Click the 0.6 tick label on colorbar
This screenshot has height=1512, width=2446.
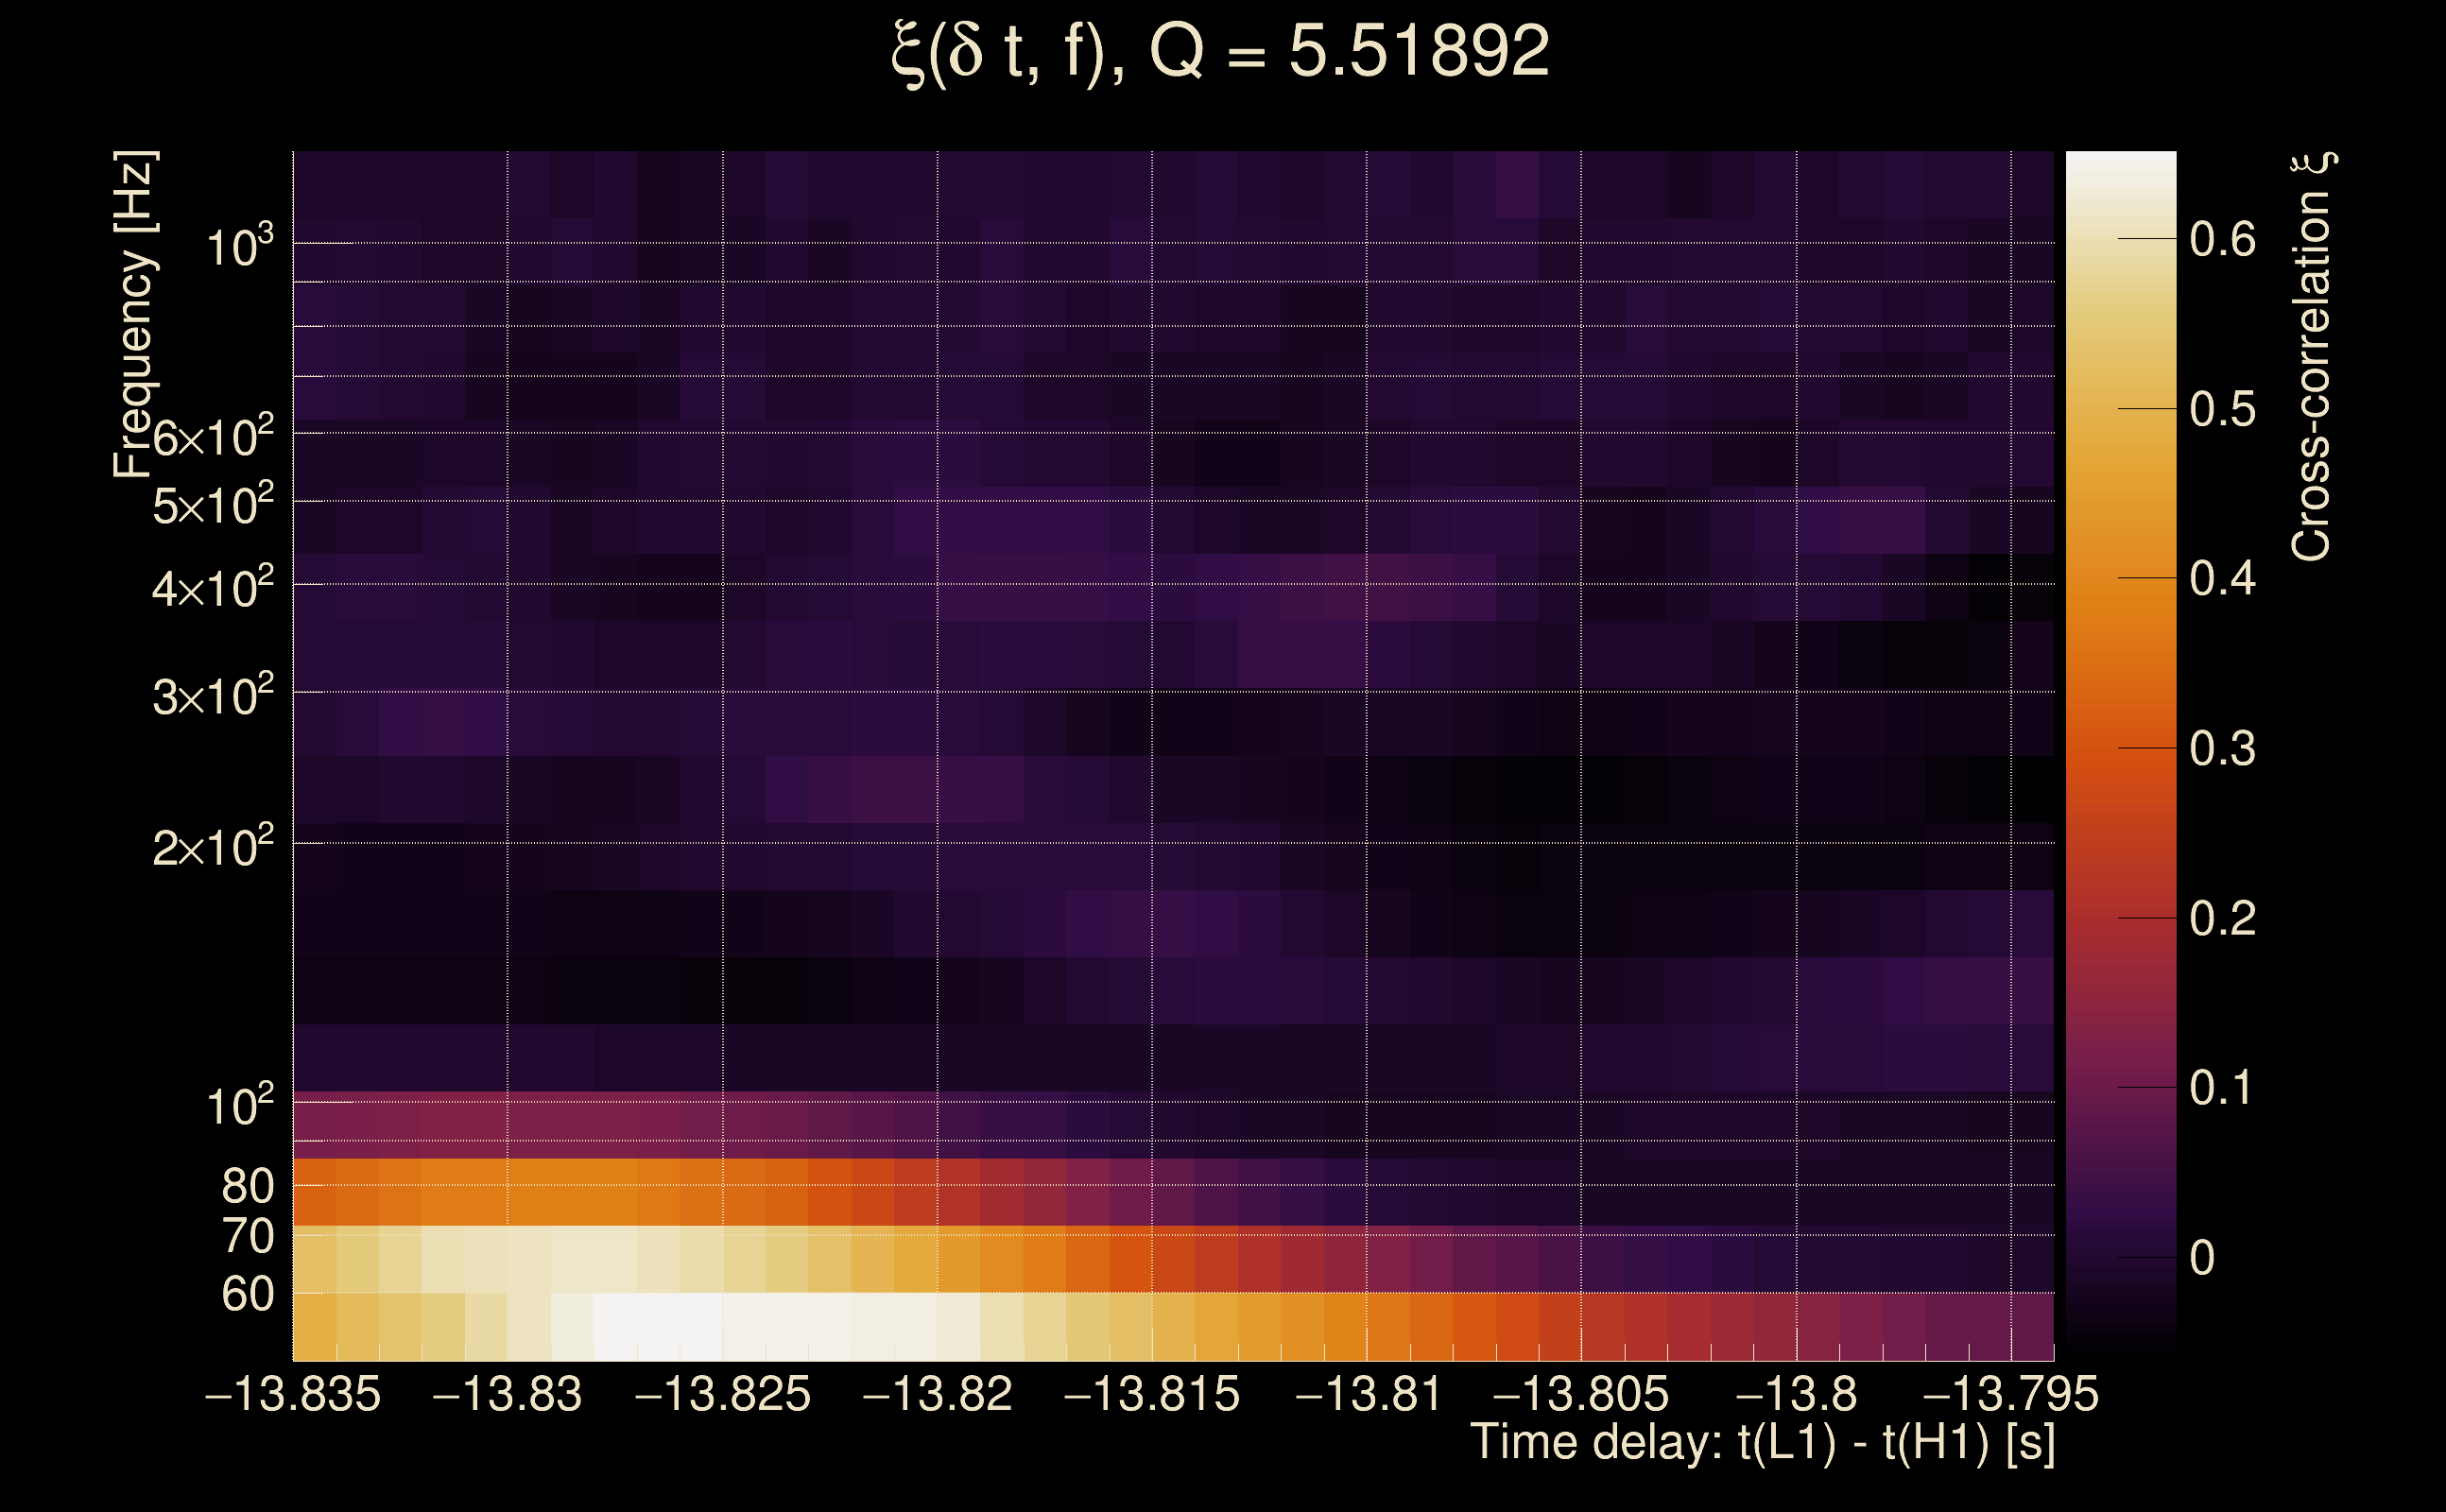click(2222, 240)
